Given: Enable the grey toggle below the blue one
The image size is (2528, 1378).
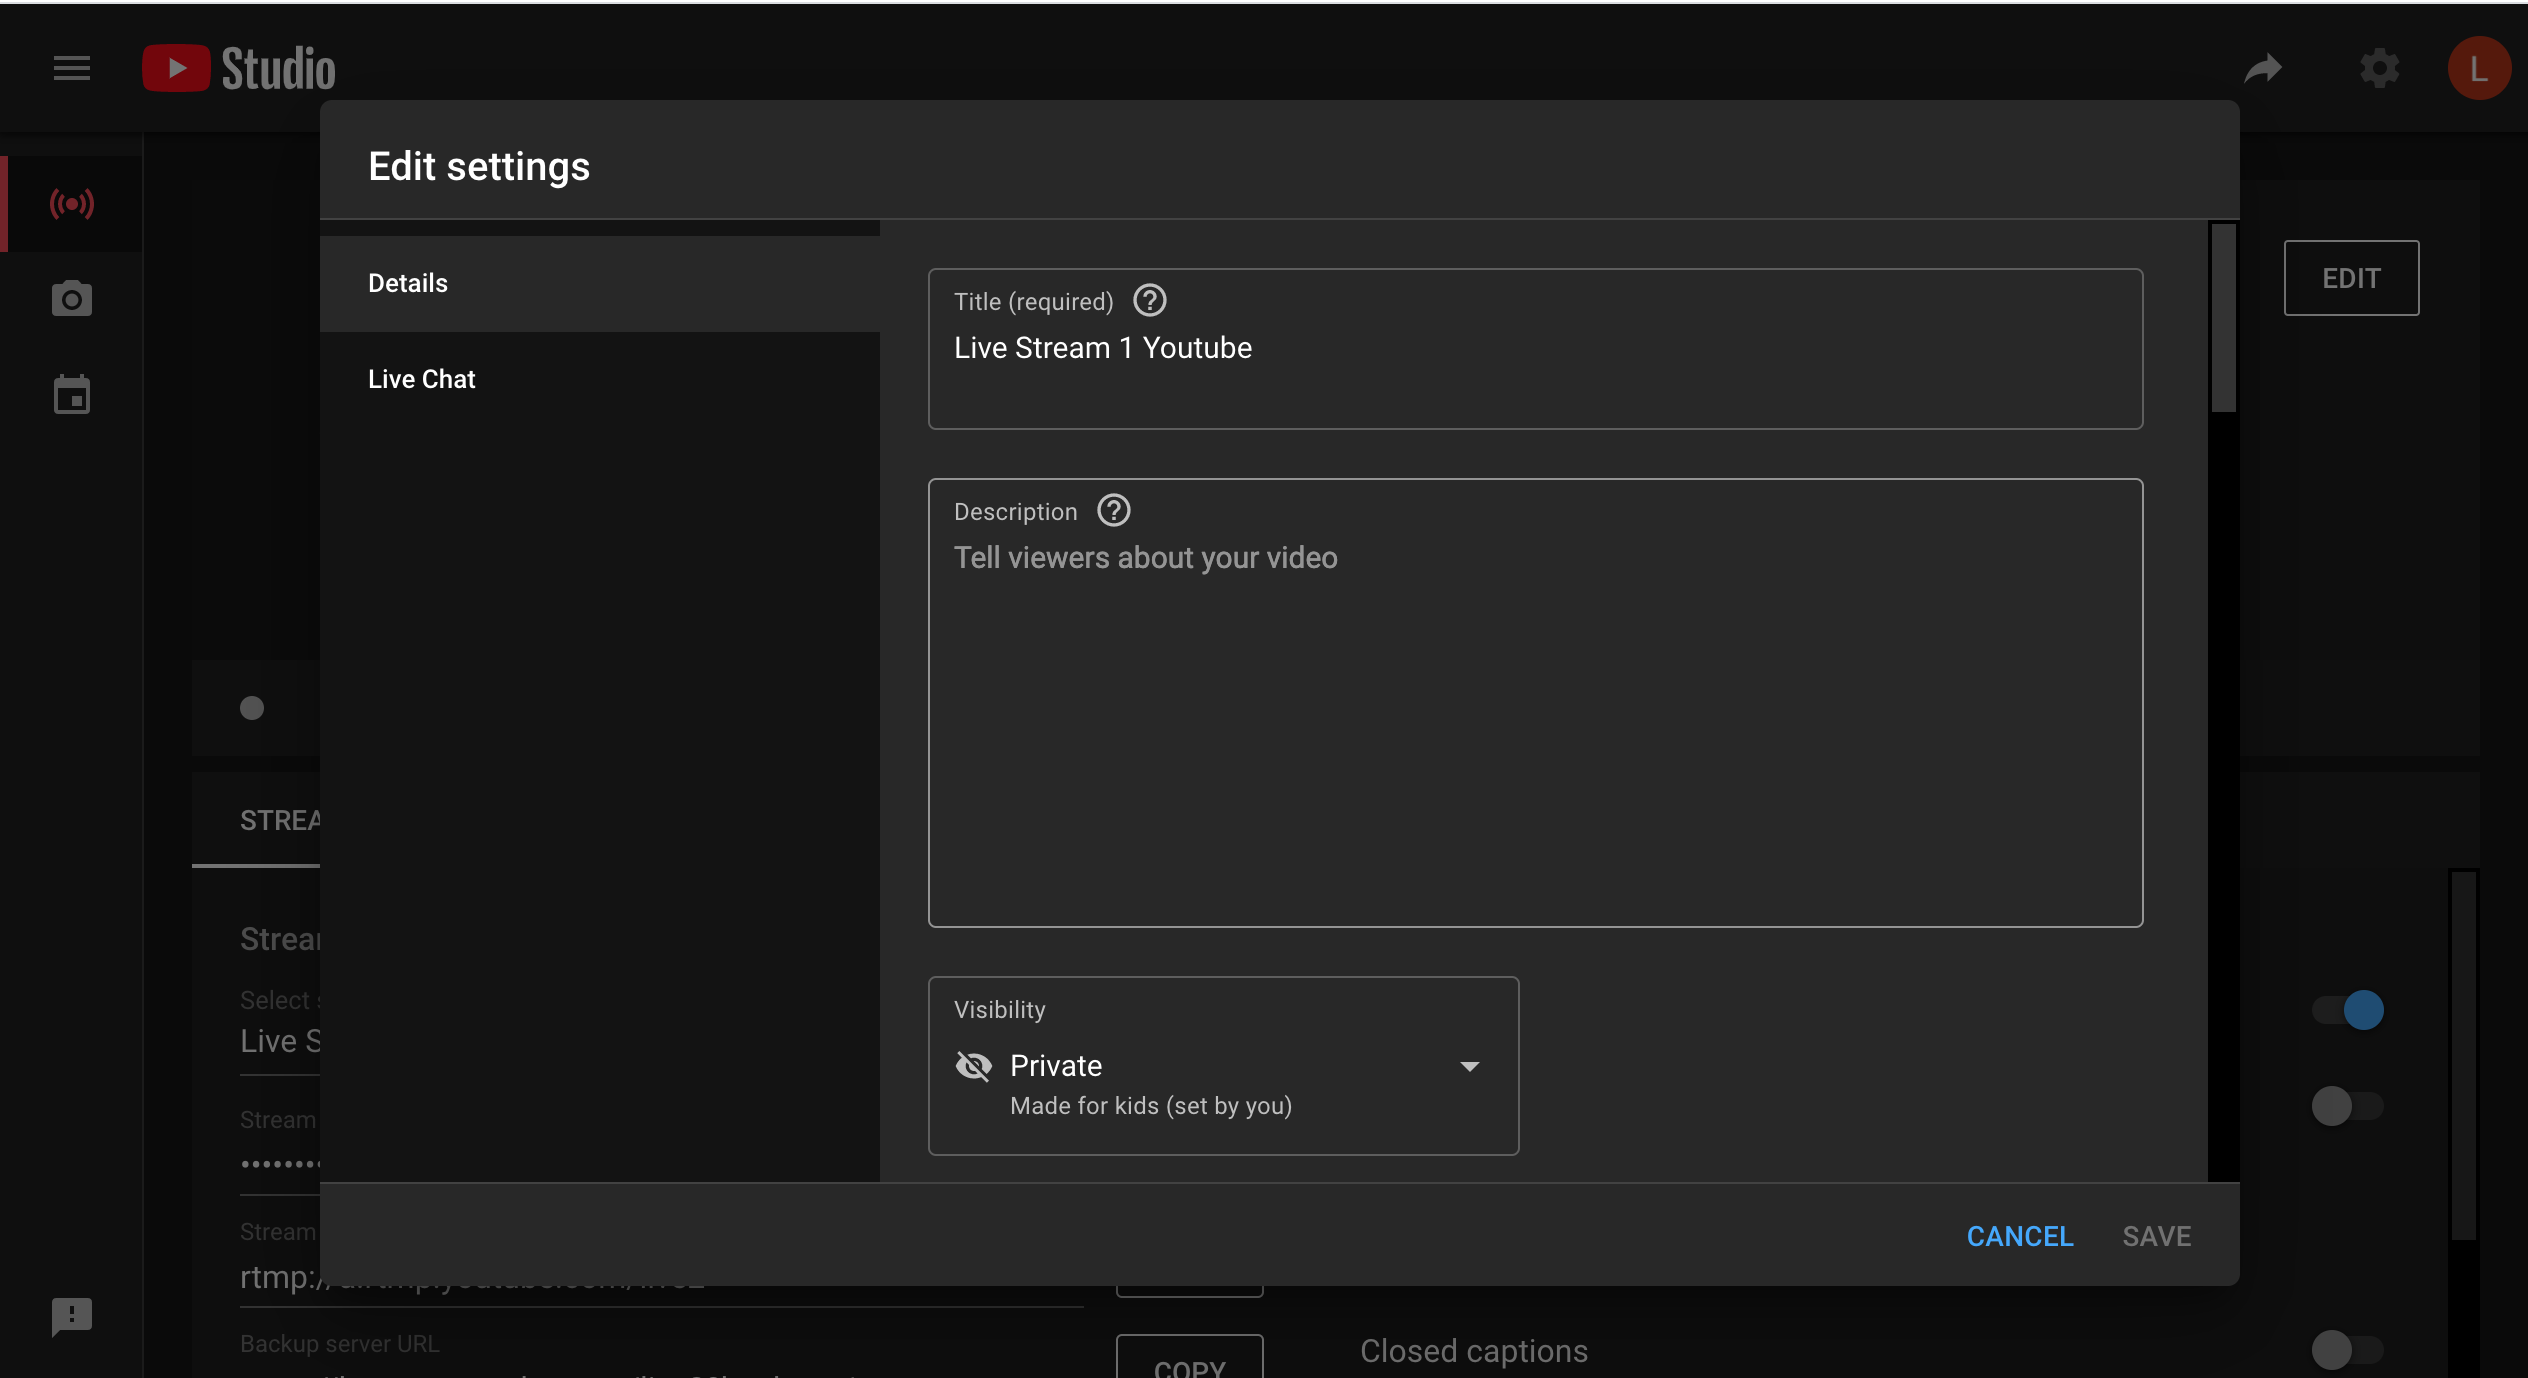Looking at the screenshot, I should [x=2346, y=1106].
